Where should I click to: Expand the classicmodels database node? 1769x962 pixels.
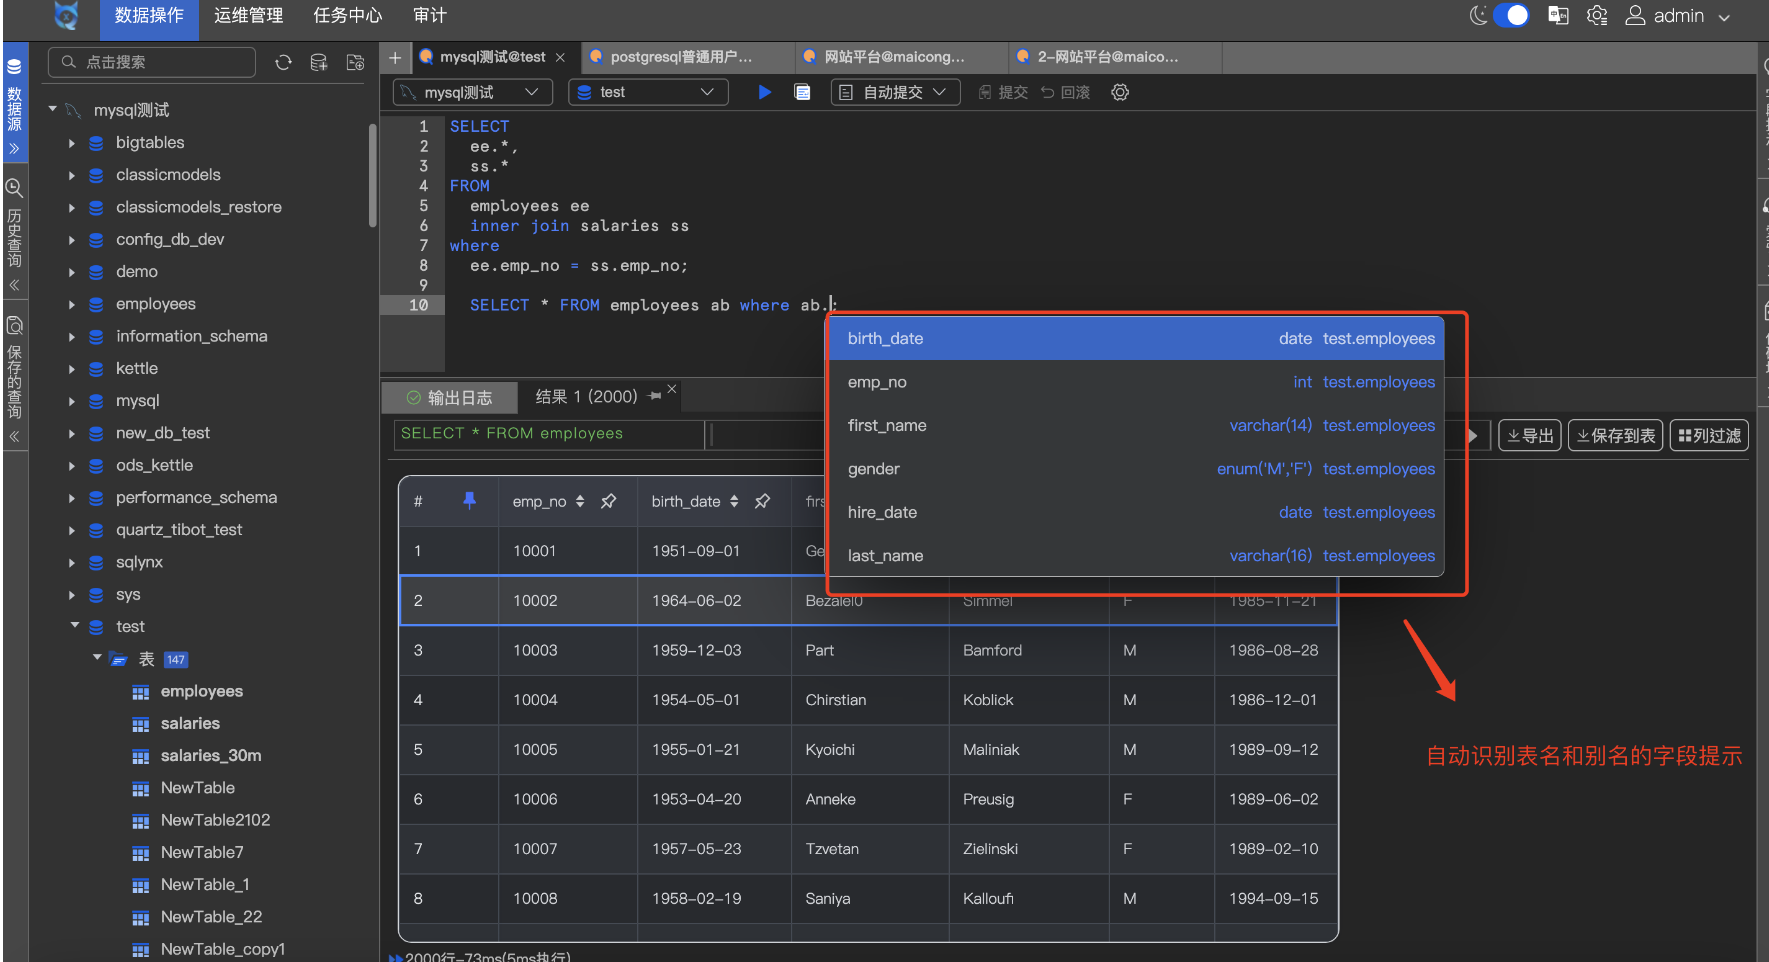point(72,175)
